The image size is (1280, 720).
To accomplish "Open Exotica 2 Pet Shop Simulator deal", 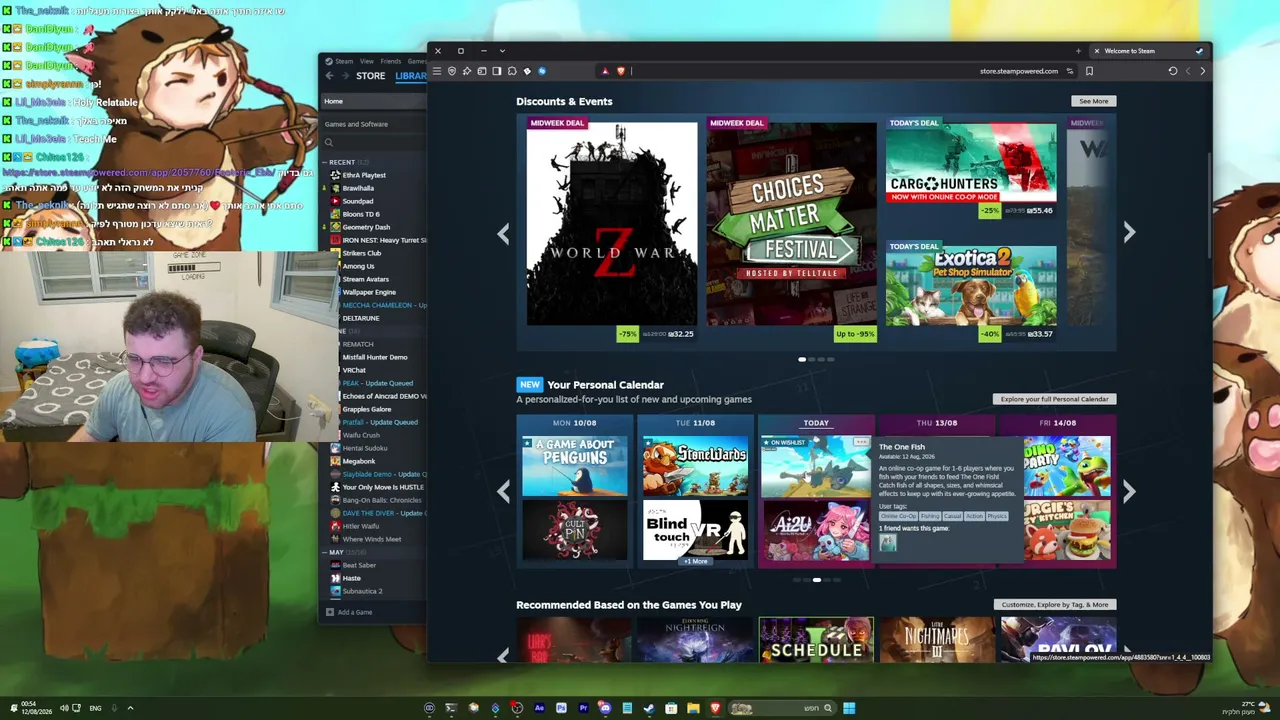I will pyautogui.click(x=971, y=285).
